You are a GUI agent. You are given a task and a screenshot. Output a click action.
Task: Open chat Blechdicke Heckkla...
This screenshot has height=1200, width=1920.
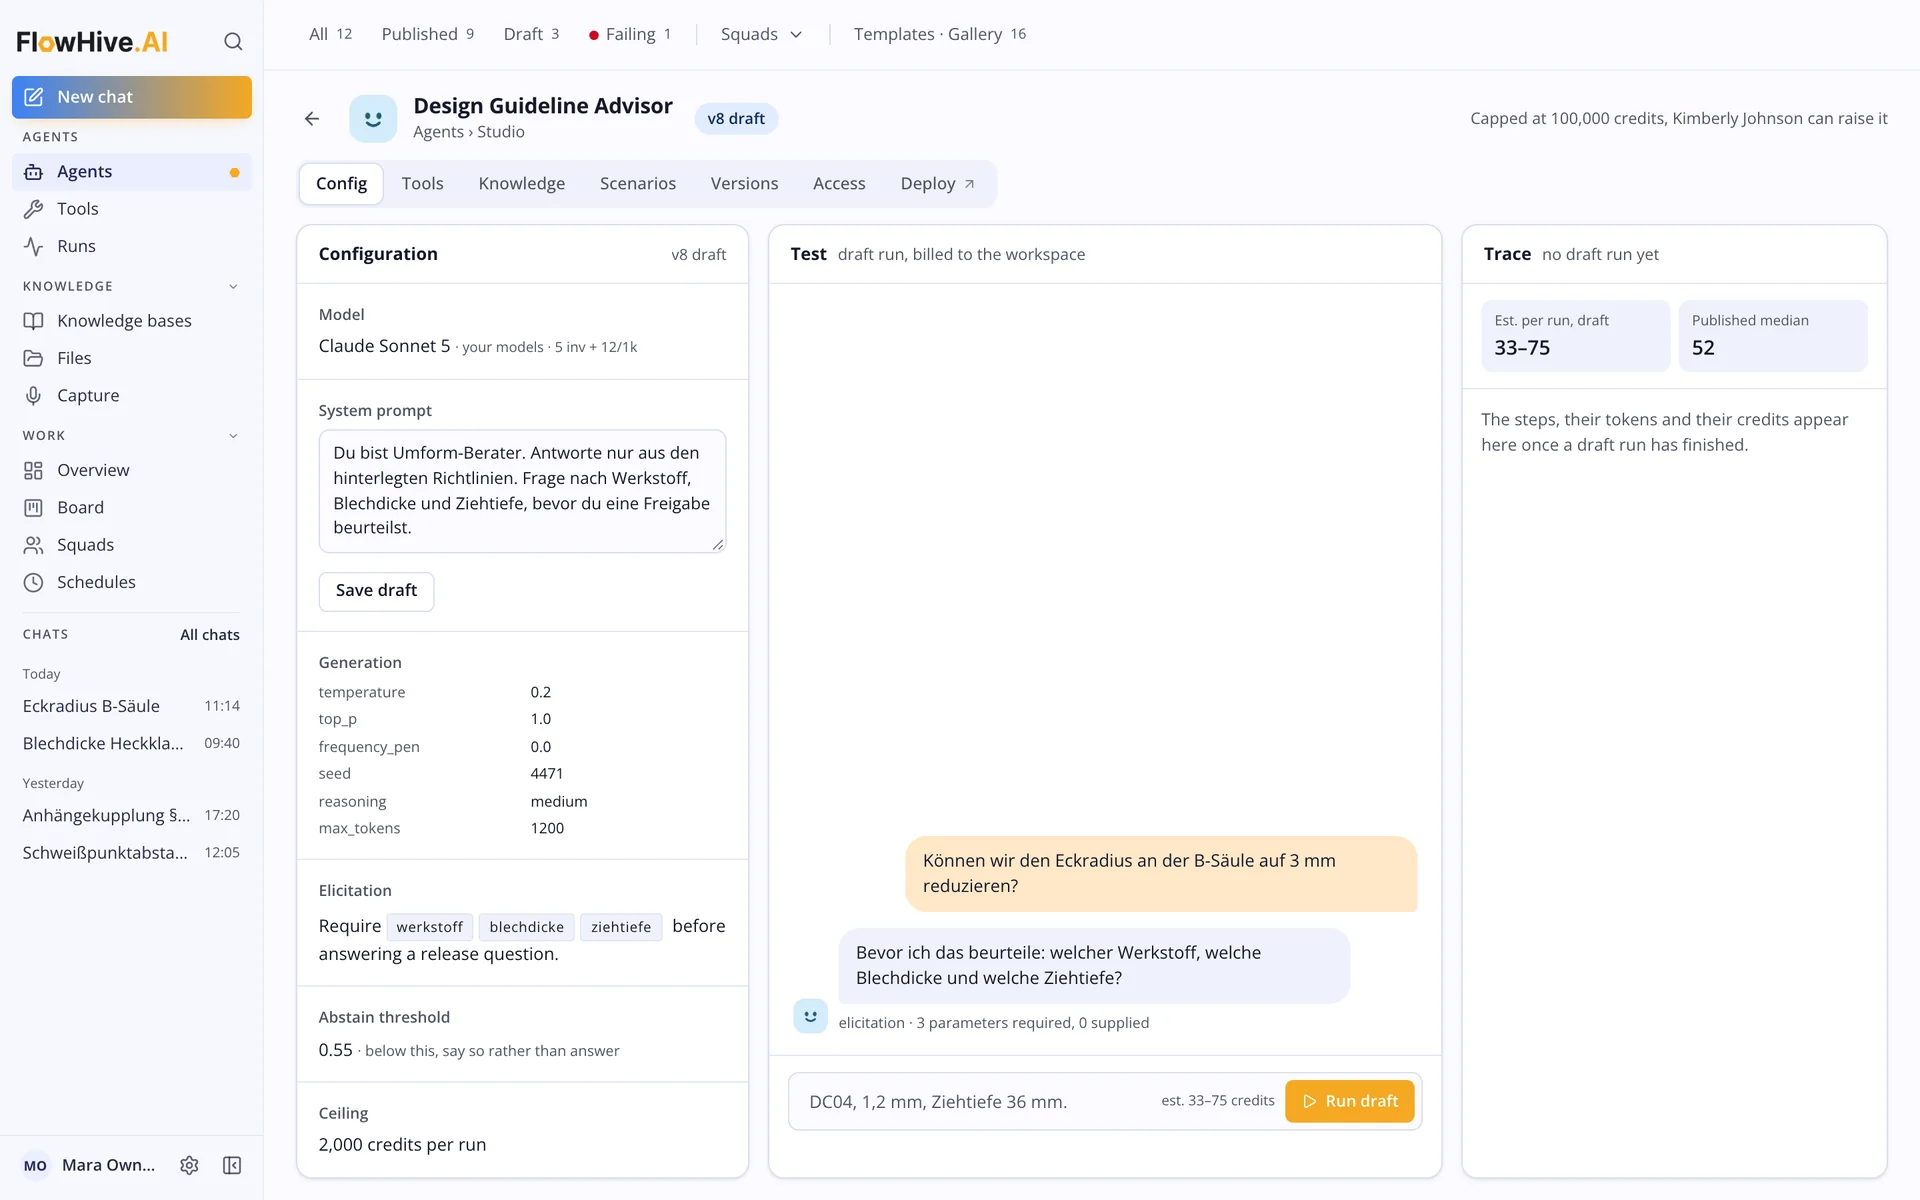click(x=132, y=743)
